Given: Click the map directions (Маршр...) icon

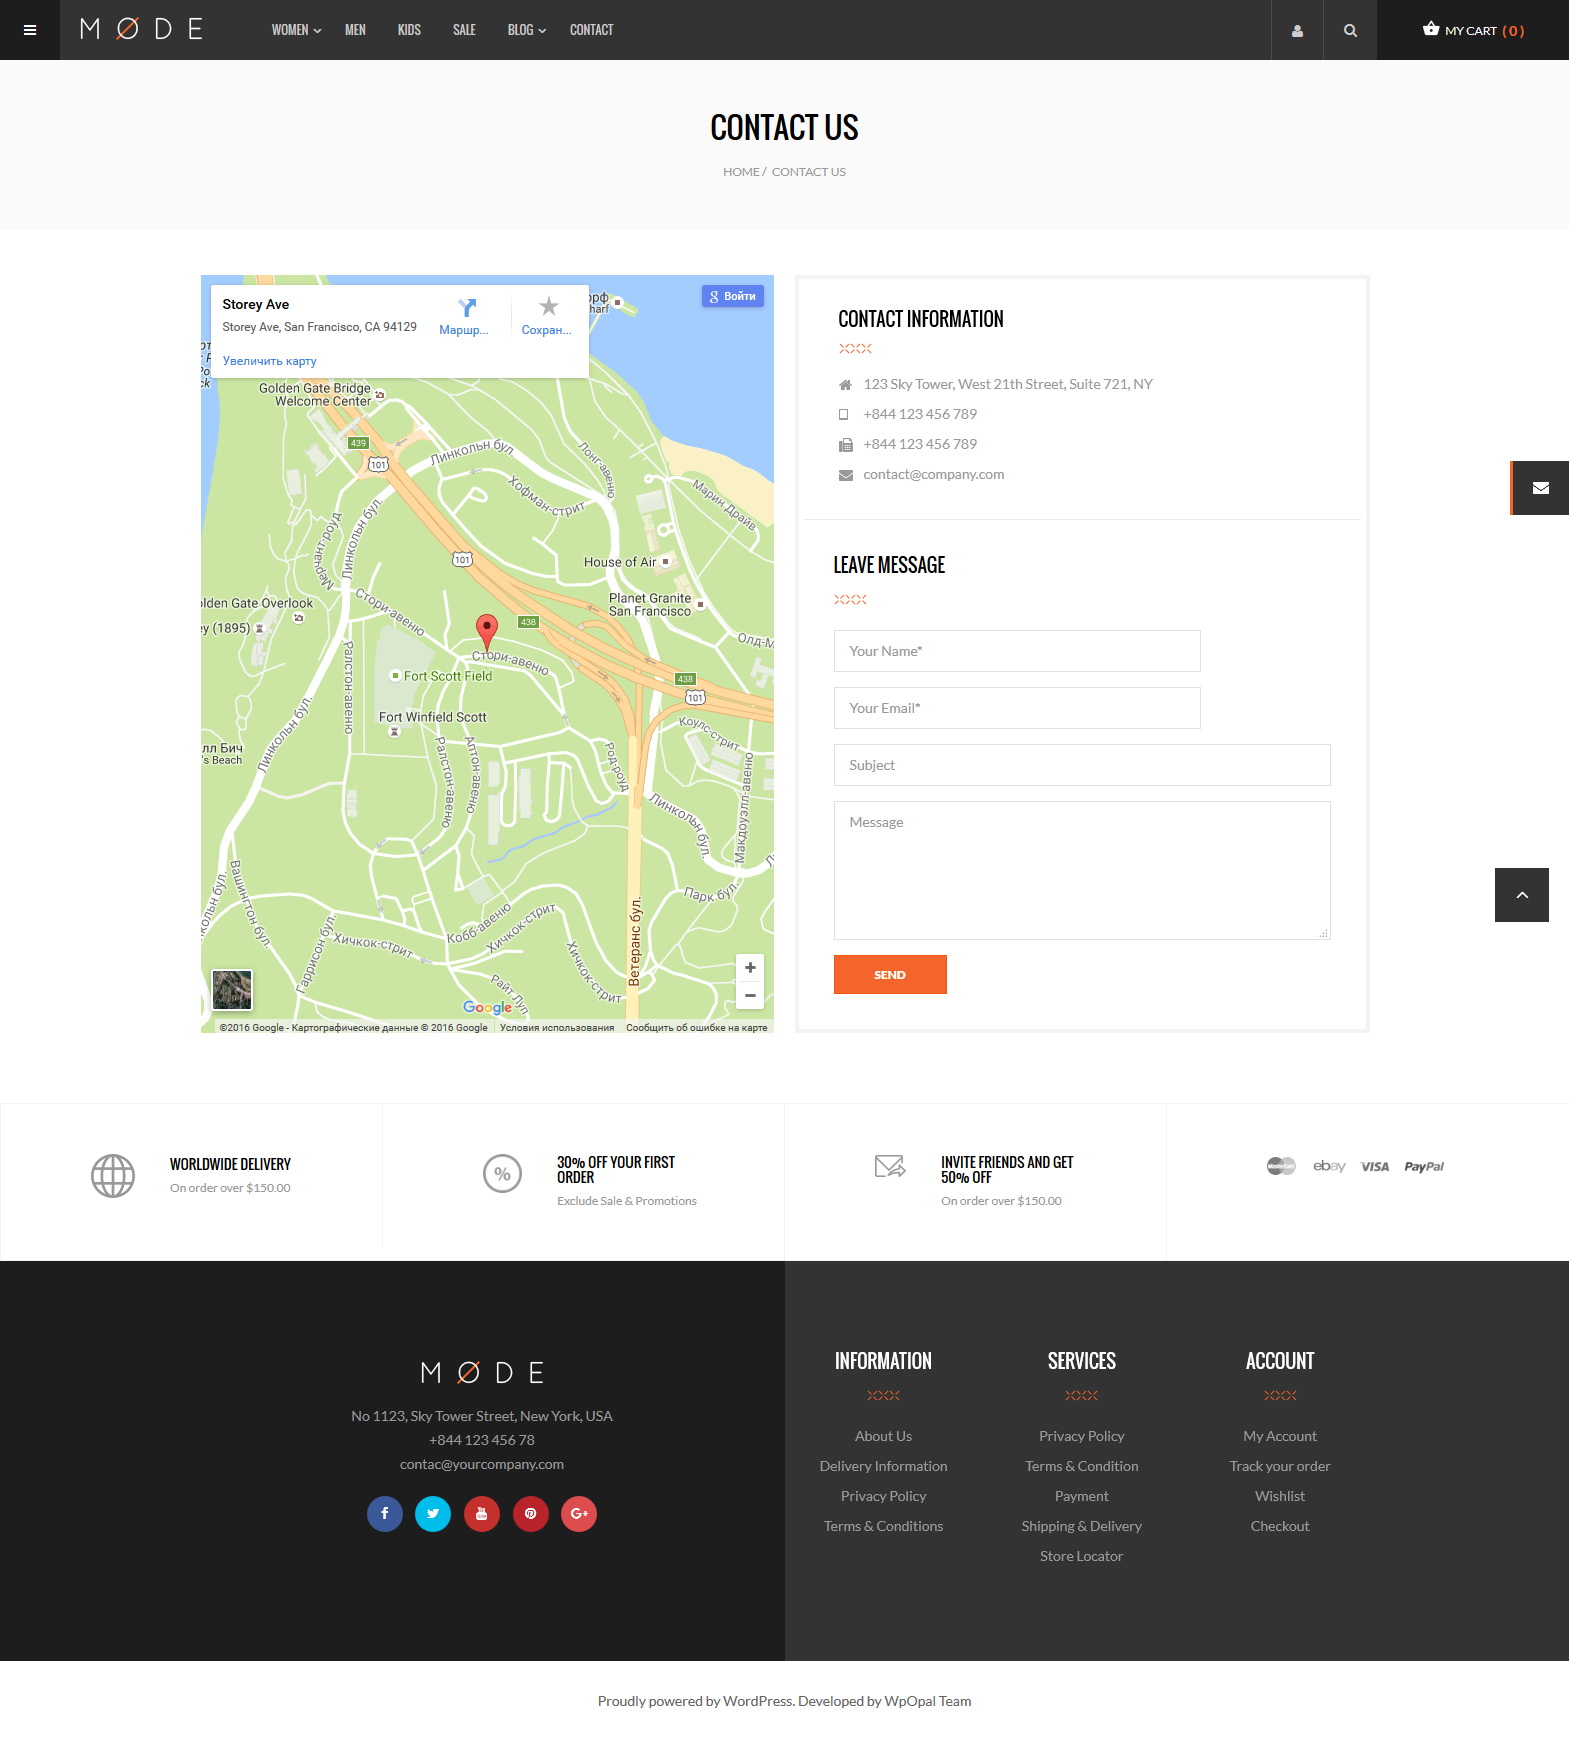Looking at the screenshot, I should click(466, 308).
